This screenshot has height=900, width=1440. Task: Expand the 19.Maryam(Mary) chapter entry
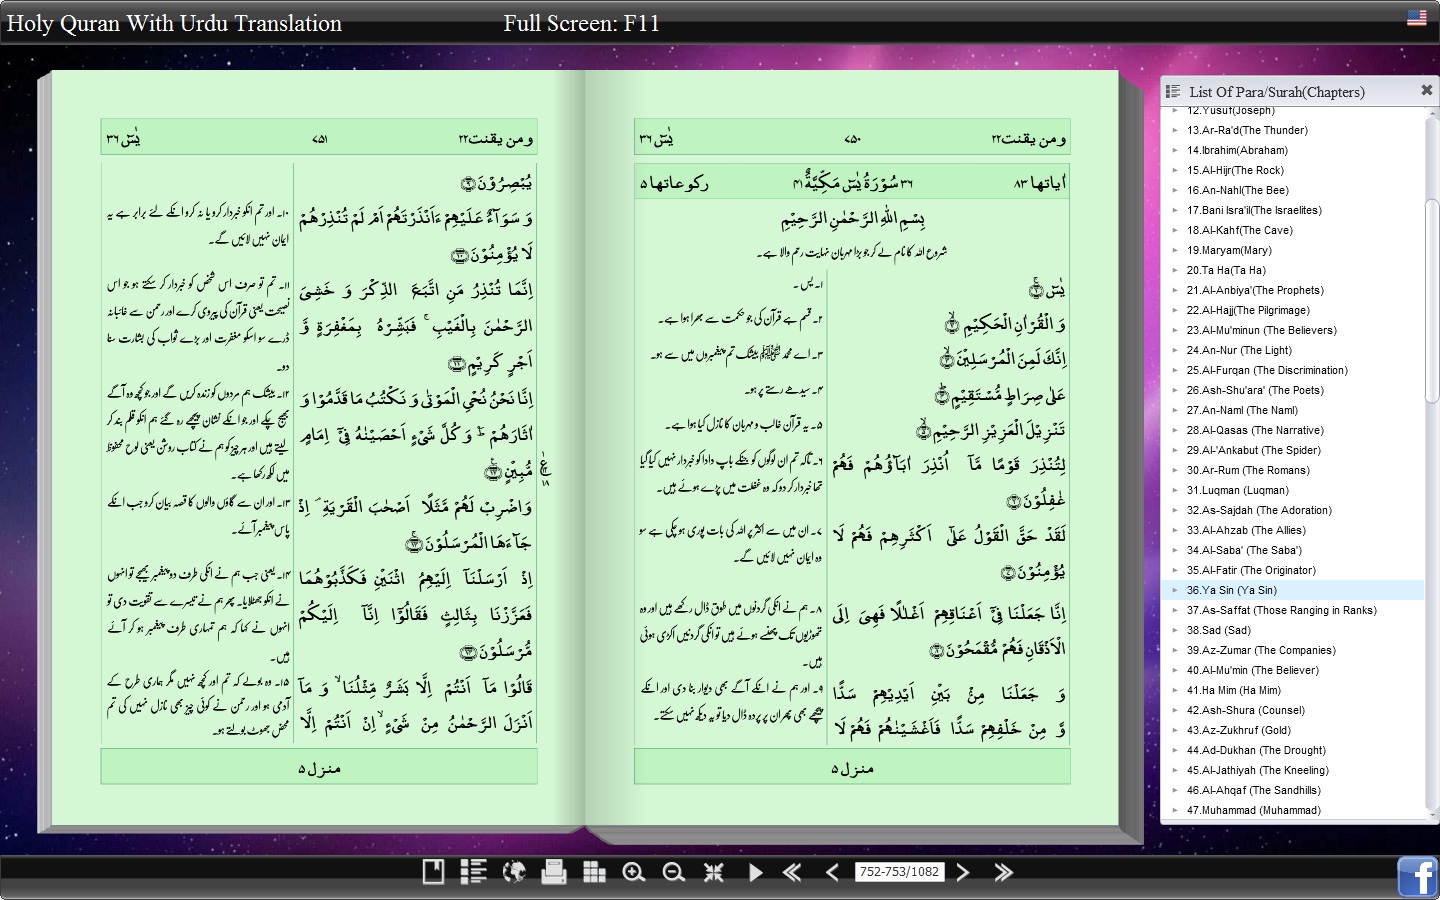[1176, 250]
